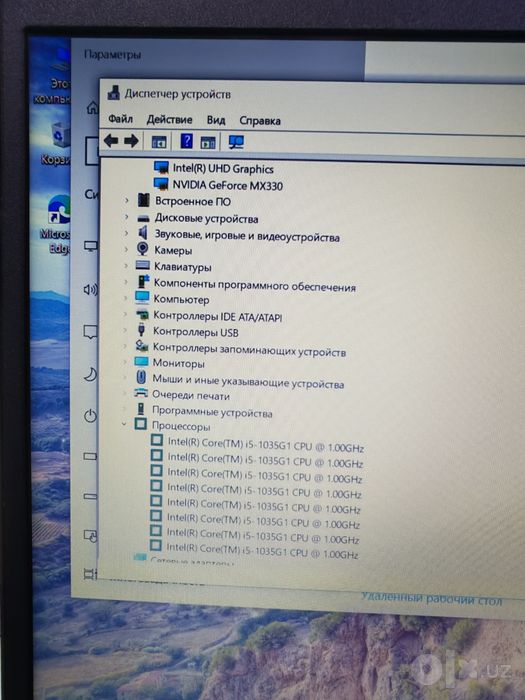This screenshot has width=525, height=700.
Task: Click the Программные устройства icon
Action: pyautogui.click(x=141, y=408)
